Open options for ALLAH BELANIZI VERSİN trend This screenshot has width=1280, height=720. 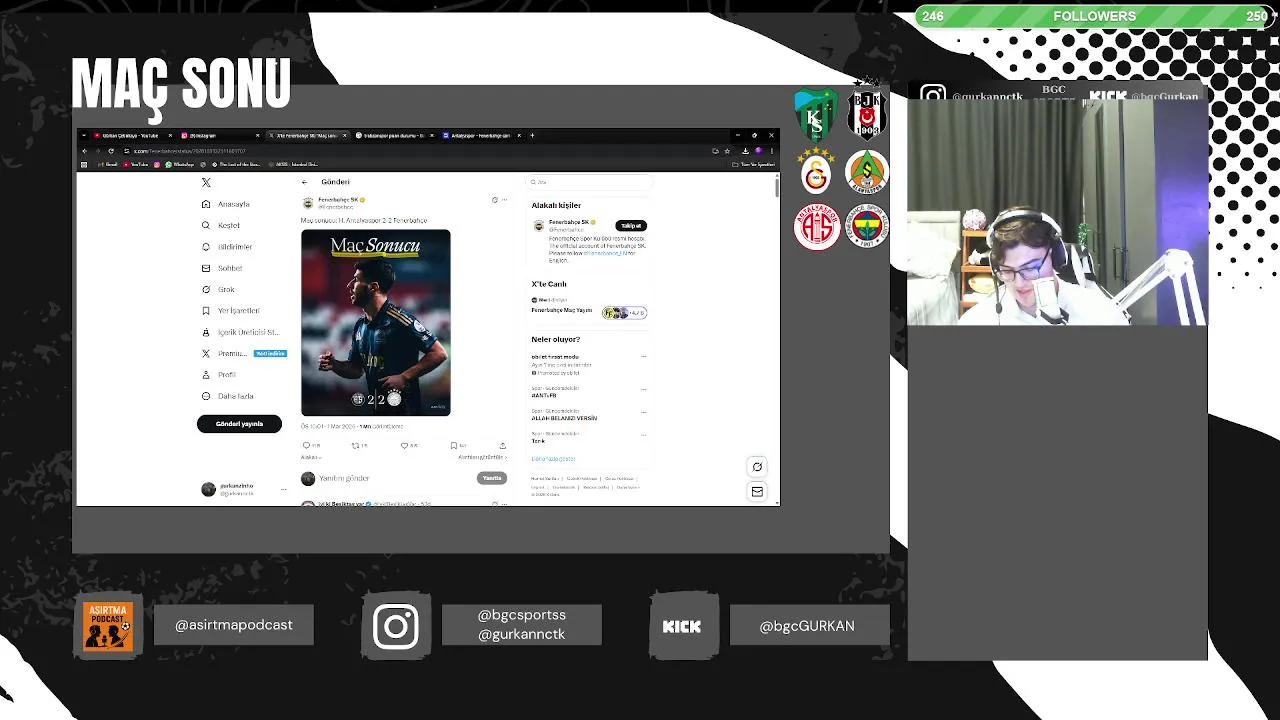point(643,411)
